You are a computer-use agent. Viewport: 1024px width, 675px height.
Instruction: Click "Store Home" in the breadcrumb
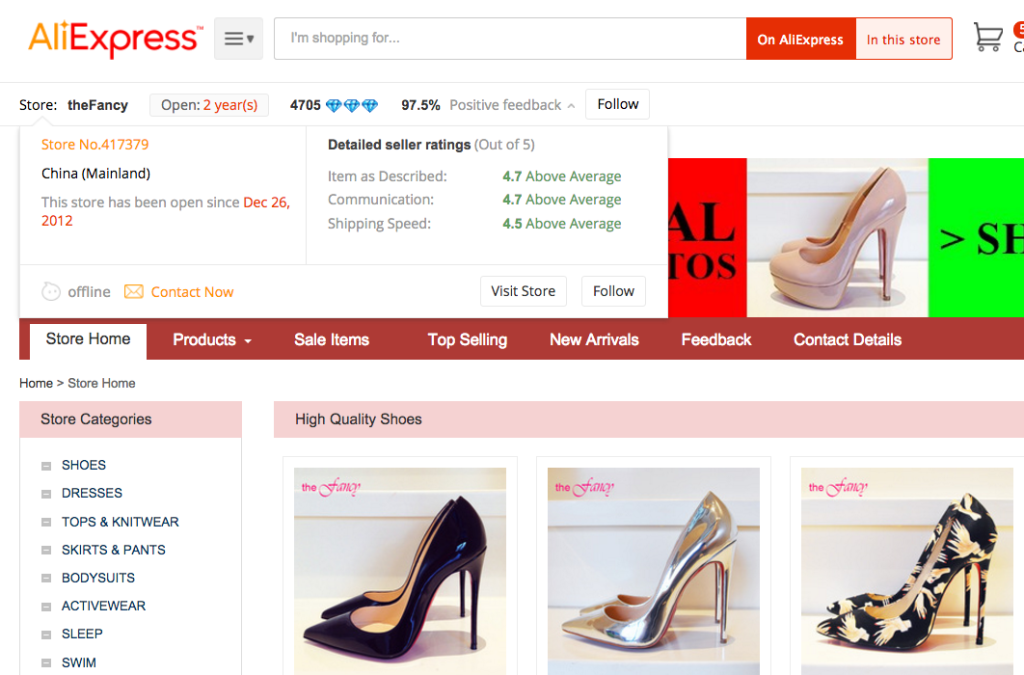coord(102,383)
